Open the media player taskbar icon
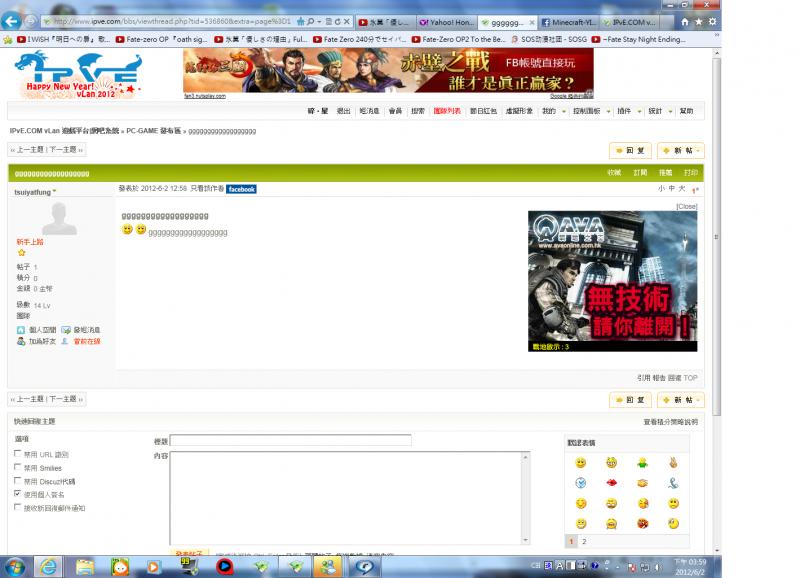The height and width of the screenshot is (578, 800). pyautogui.click(x=153, y=567)
